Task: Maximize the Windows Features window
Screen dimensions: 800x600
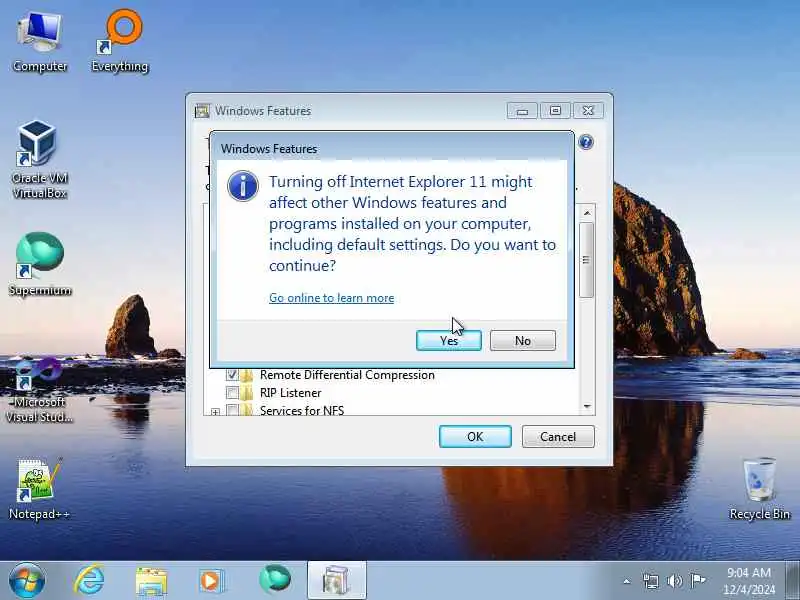Action: 555,111
